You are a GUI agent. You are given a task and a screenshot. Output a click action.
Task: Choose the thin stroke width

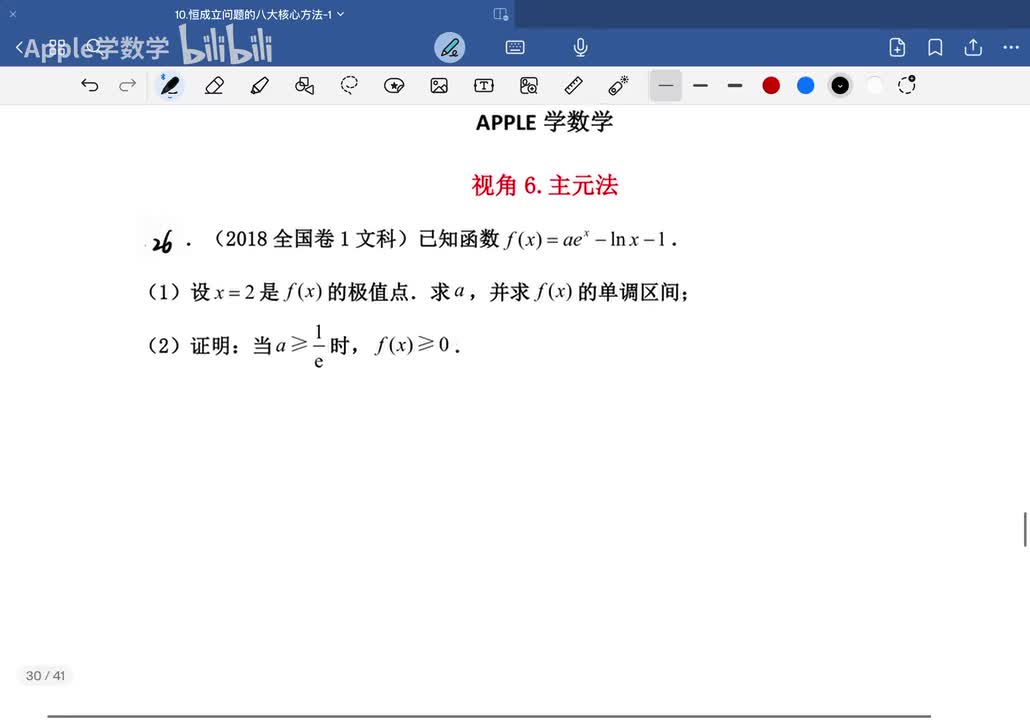pos(665,85)
